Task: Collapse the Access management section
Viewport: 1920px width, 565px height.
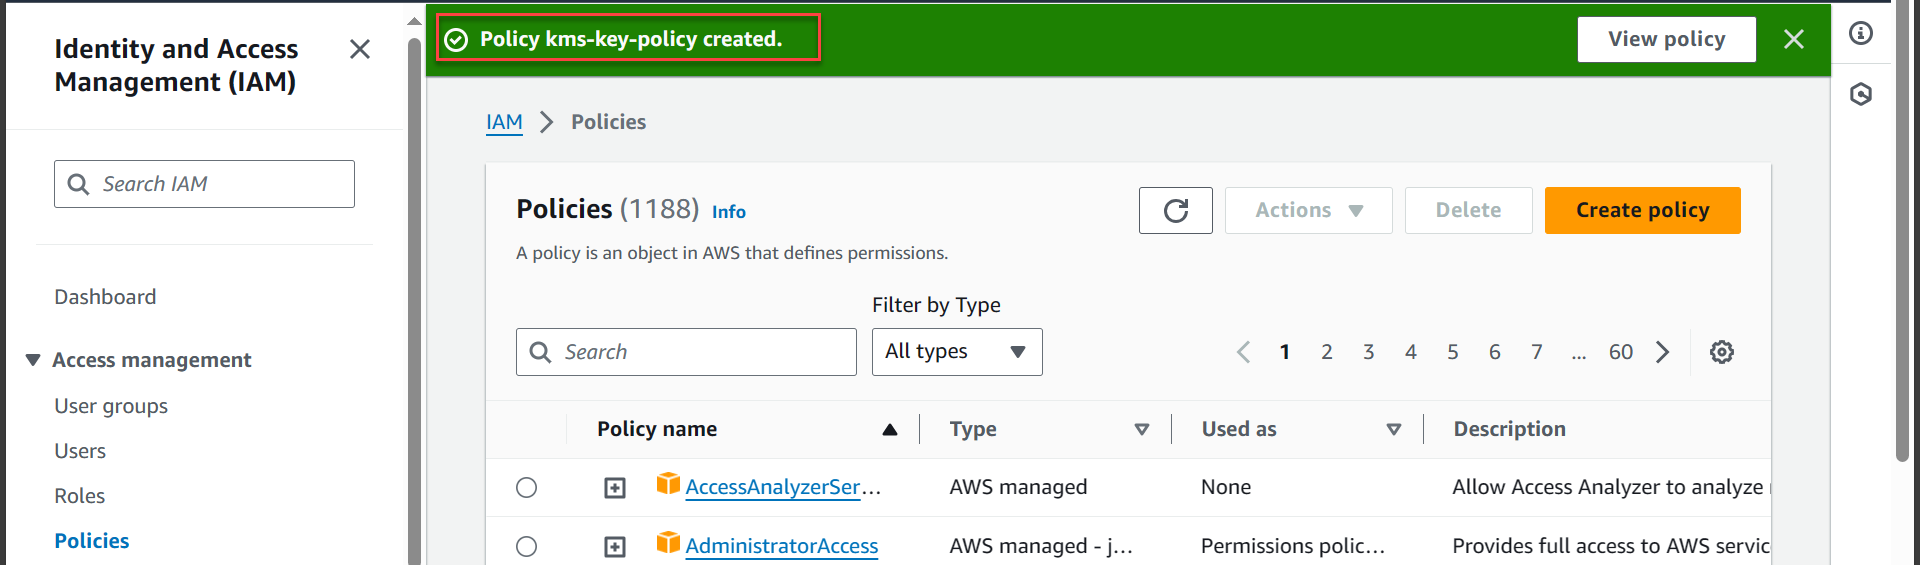Action: coord(33,360)
